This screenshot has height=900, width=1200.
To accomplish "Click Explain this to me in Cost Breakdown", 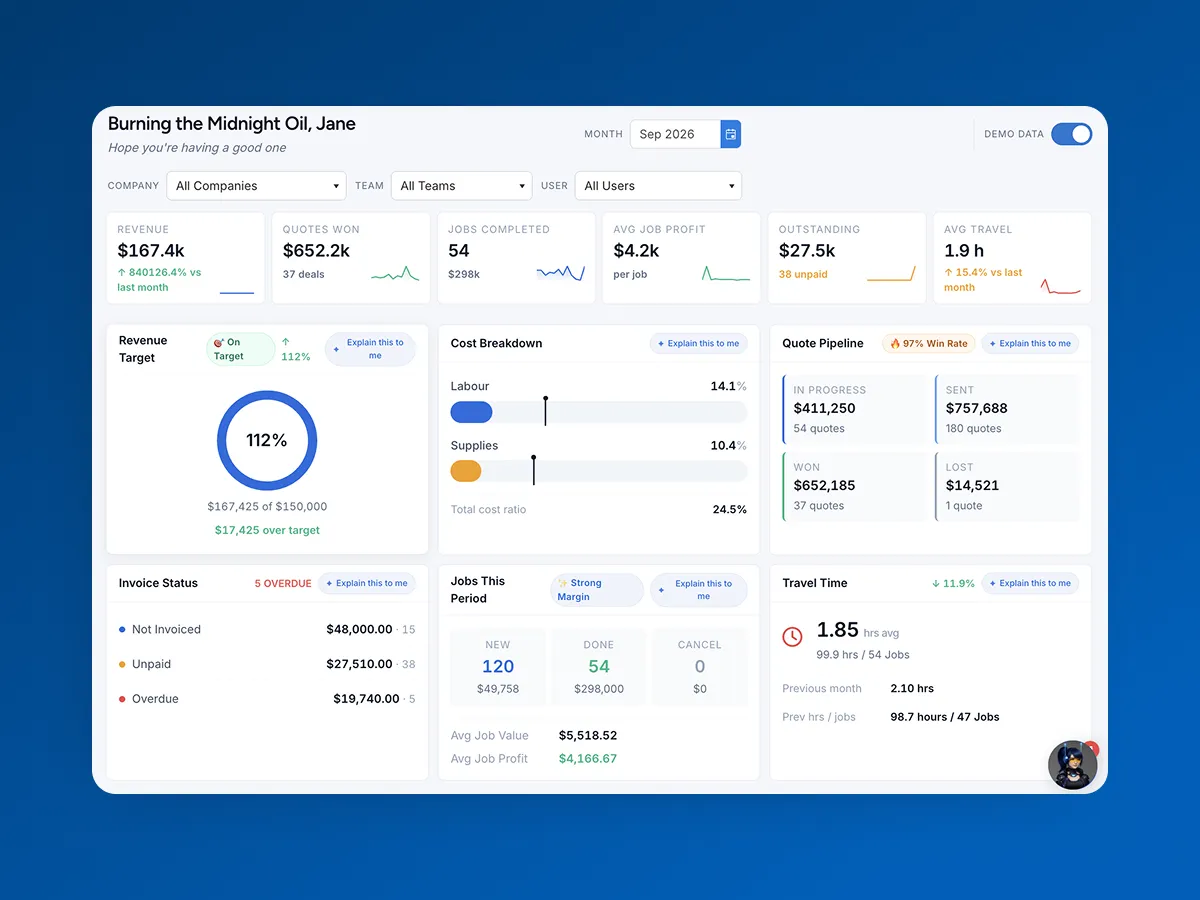I will (698, 343).
